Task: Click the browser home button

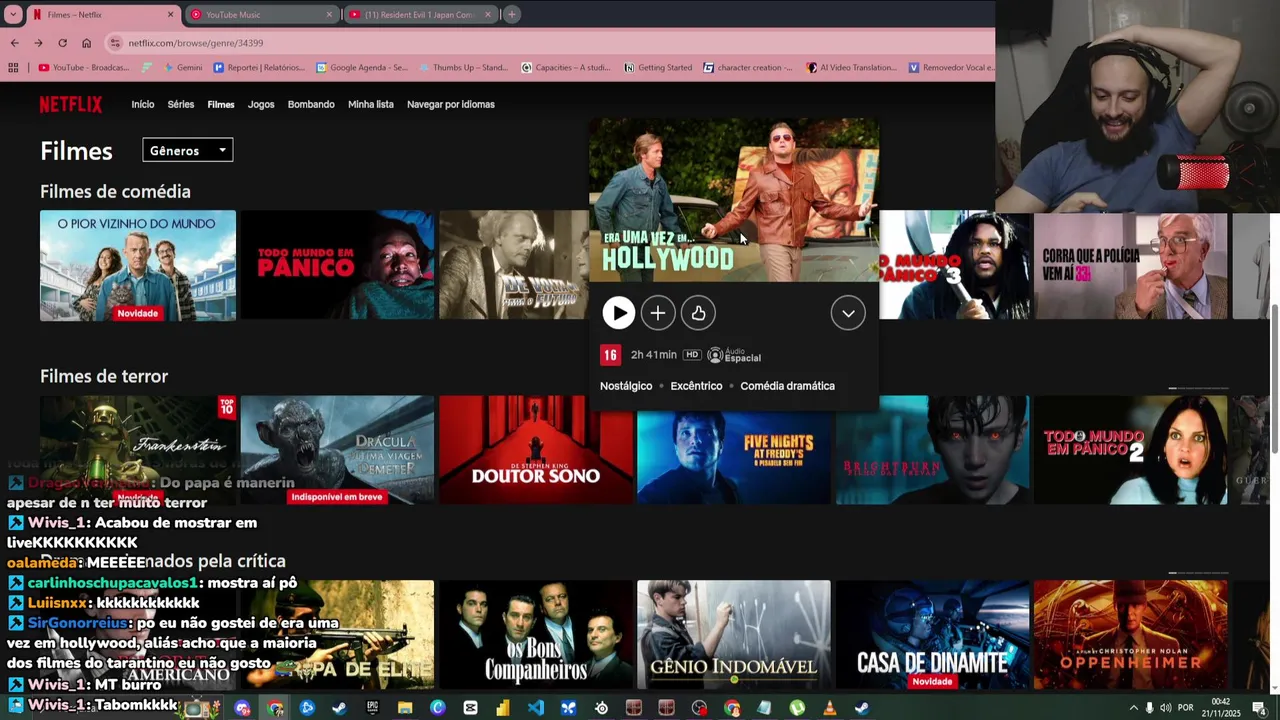Action: 86,43
